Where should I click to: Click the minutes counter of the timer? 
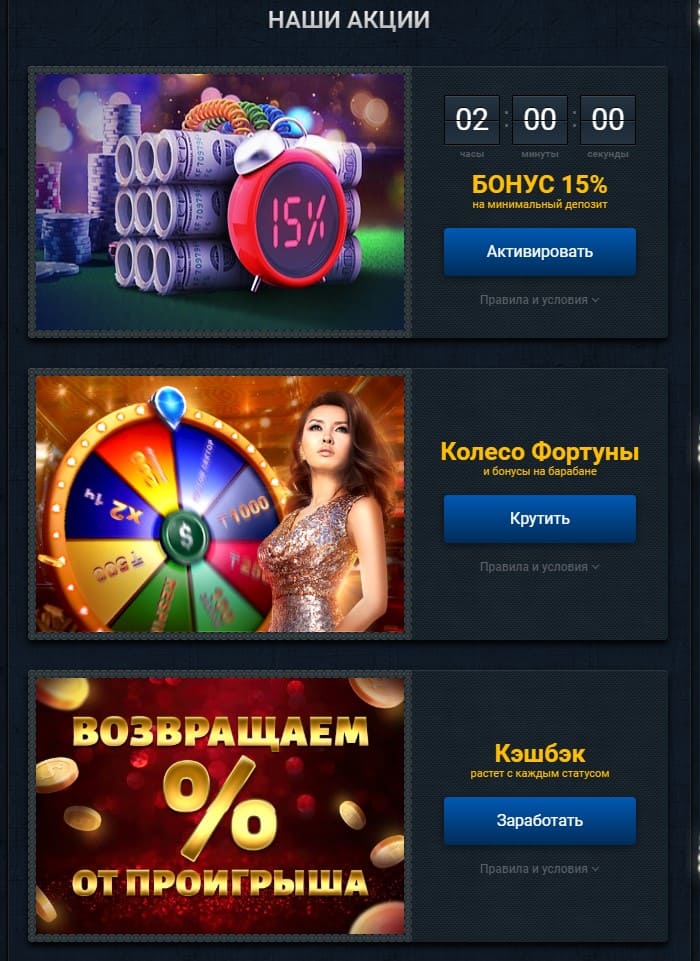click(540, 120)
